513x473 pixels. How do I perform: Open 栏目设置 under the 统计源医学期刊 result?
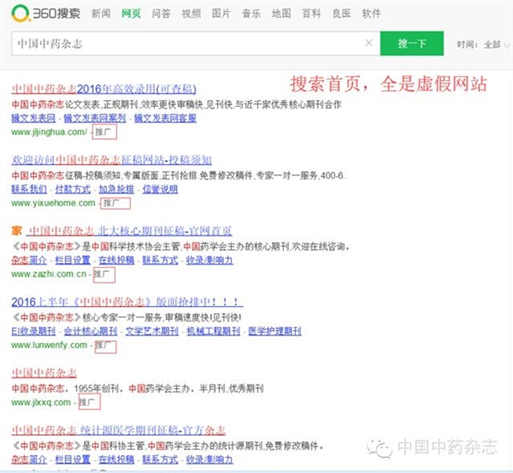point(73,459)
